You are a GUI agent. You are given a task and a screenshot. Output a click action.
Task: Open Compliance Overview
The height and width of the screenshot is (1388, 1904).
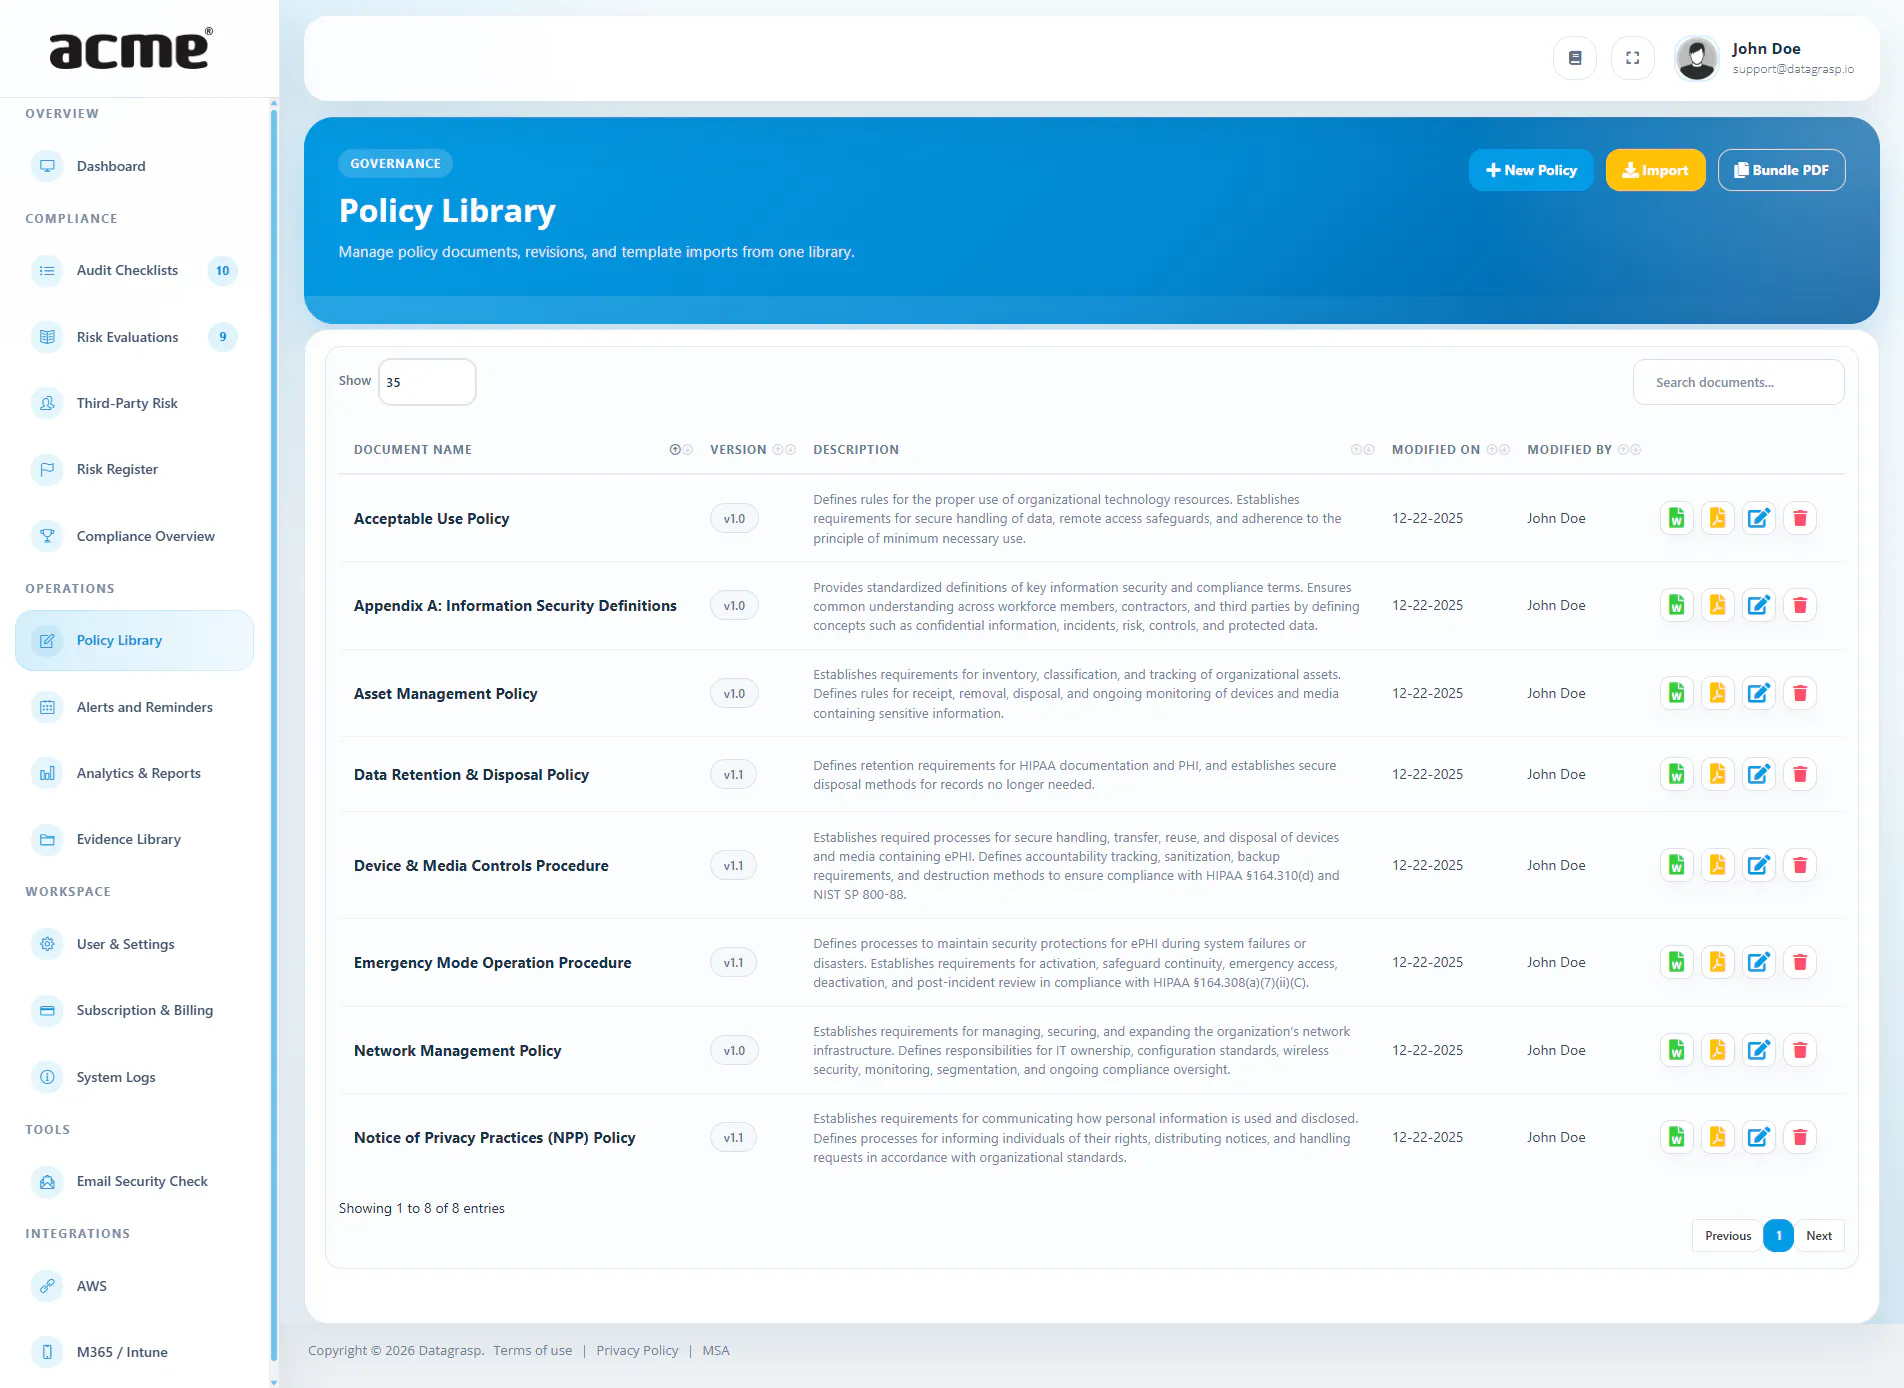point(134,536)
